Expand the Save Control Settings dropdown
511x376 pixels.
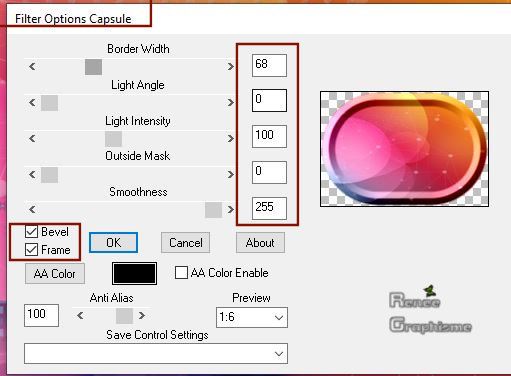coord(156,353)
